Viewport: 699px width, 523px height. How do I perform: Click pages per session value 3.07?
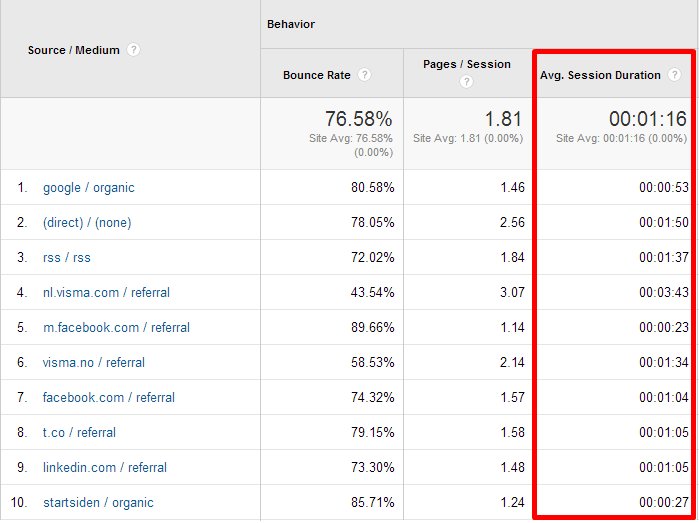click(x=512, y=292)
